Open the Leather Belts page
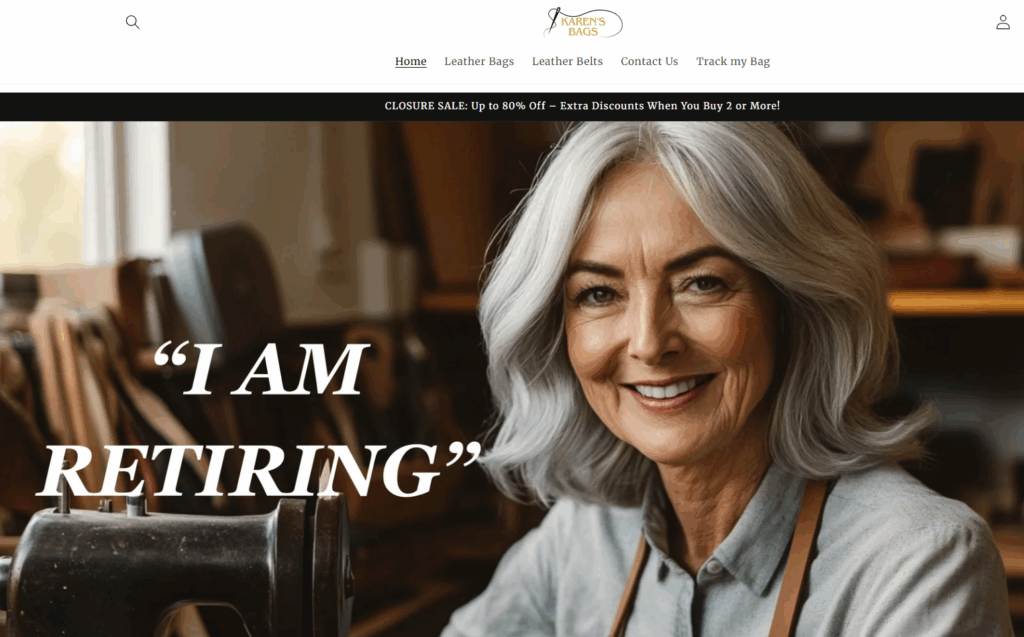The image size is (1024, 637). (x=567, y=61)
